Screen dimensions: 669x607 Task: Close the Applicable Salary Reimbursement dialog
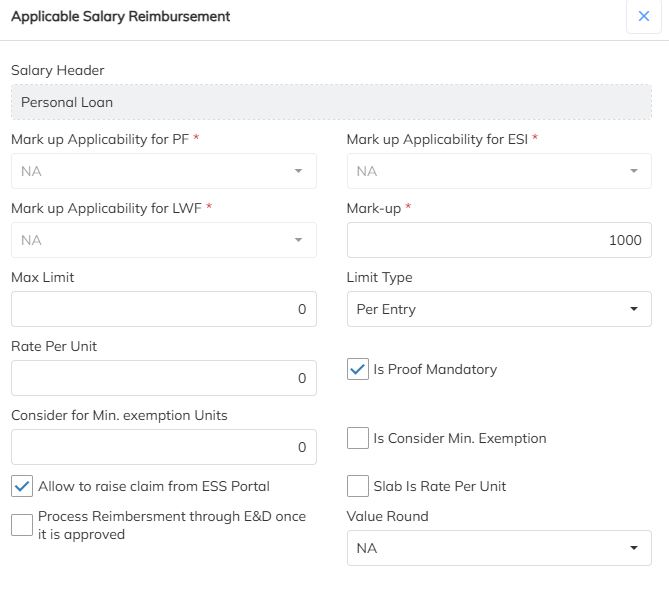tap(644, 17)
